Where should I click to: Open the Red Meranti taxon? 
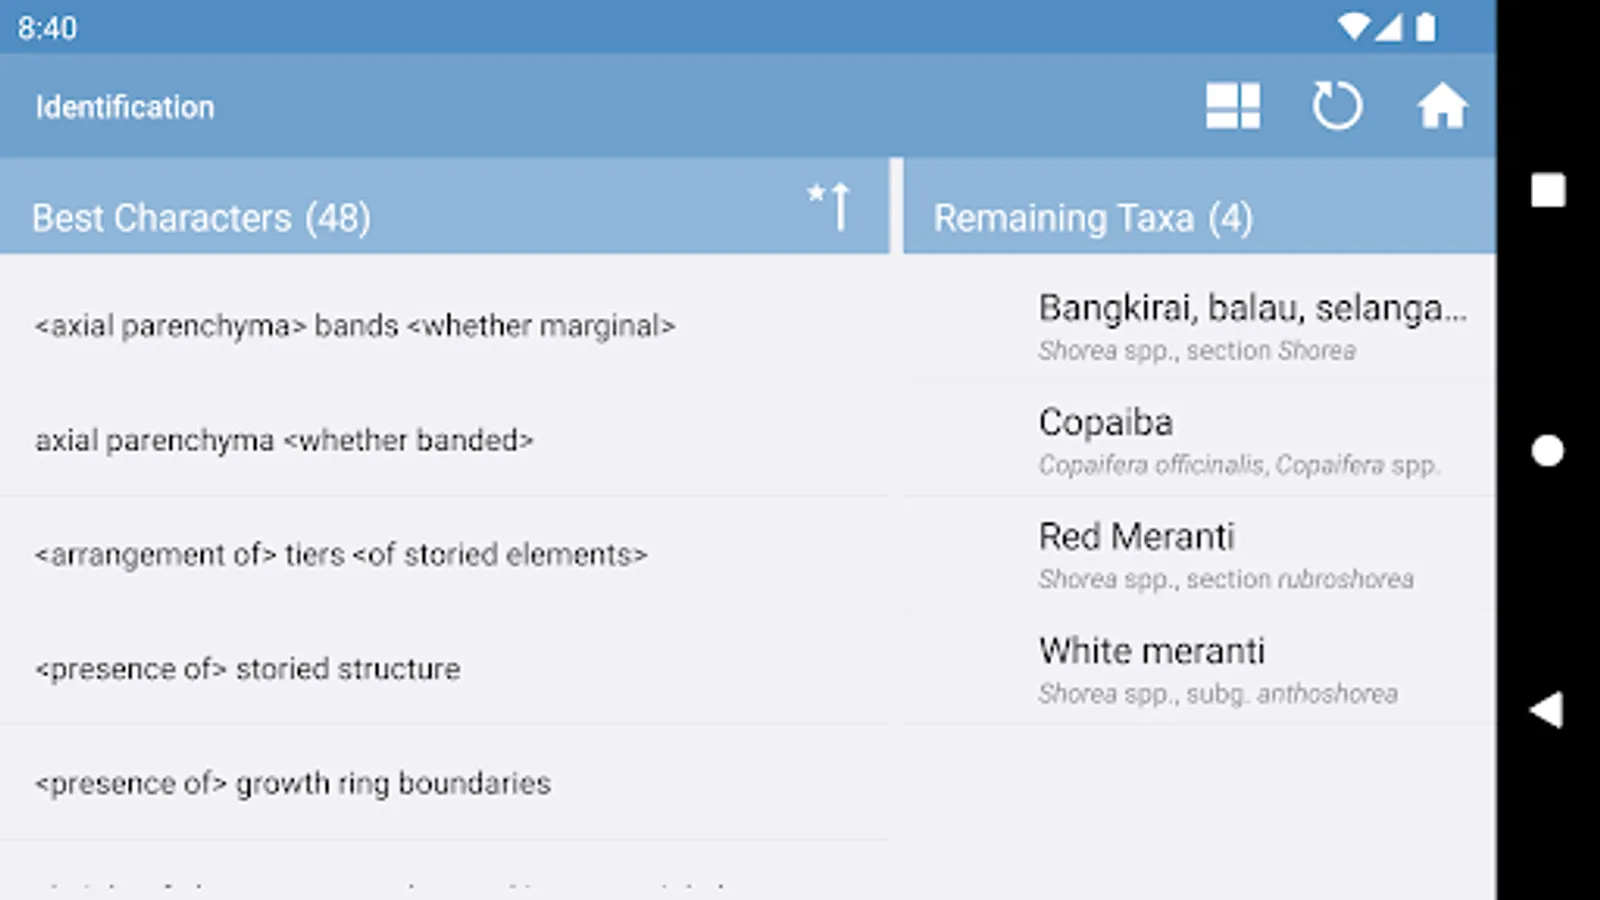(1225, 554)
